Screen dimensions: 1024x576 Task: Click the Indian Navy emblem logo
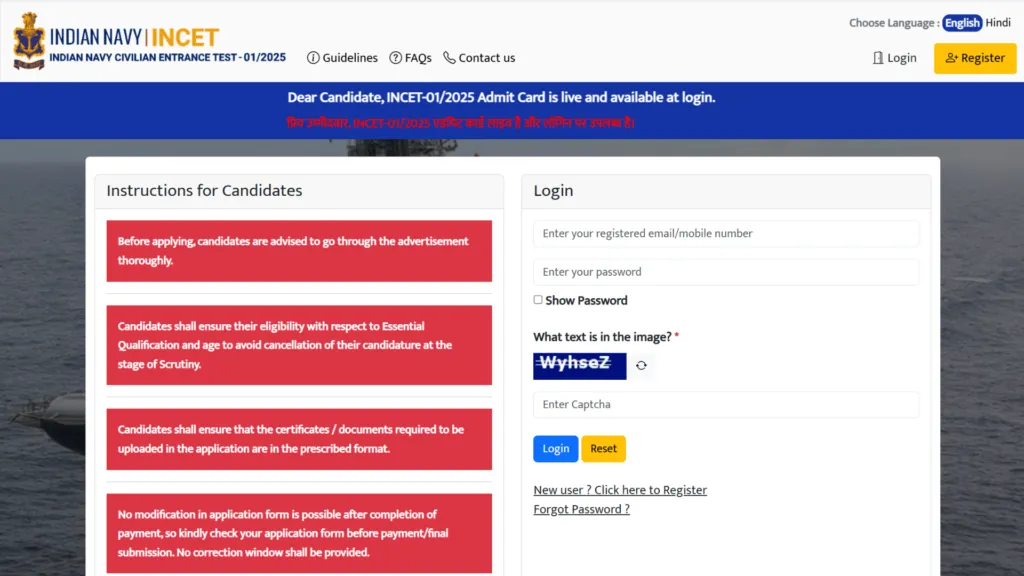tap(28, 41)
